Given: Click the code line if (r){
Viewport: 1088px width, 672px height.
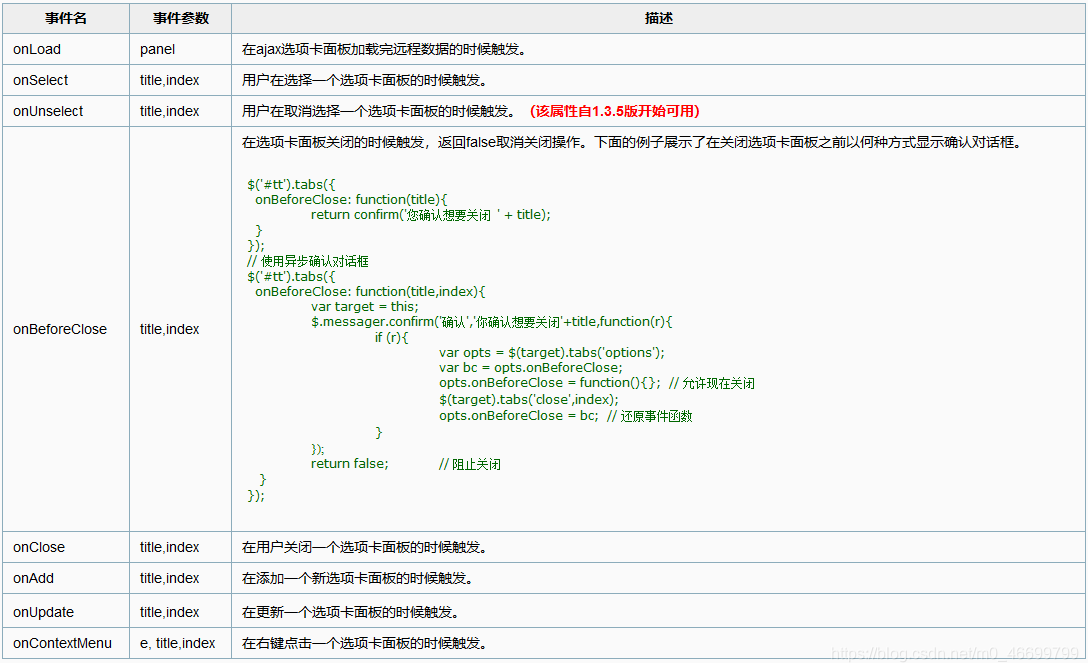Looking at the screenshot, I should click(391, 337).
